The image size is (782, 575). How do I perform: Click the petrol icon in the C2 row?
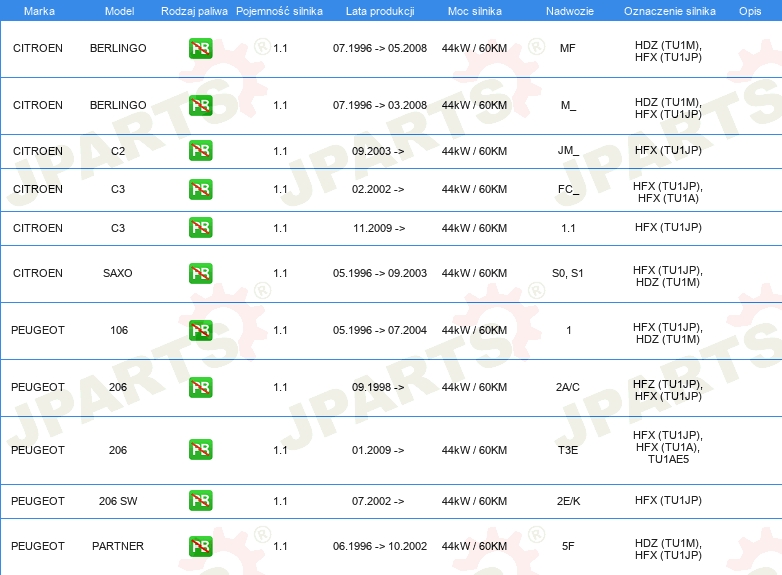click(200, 151)
